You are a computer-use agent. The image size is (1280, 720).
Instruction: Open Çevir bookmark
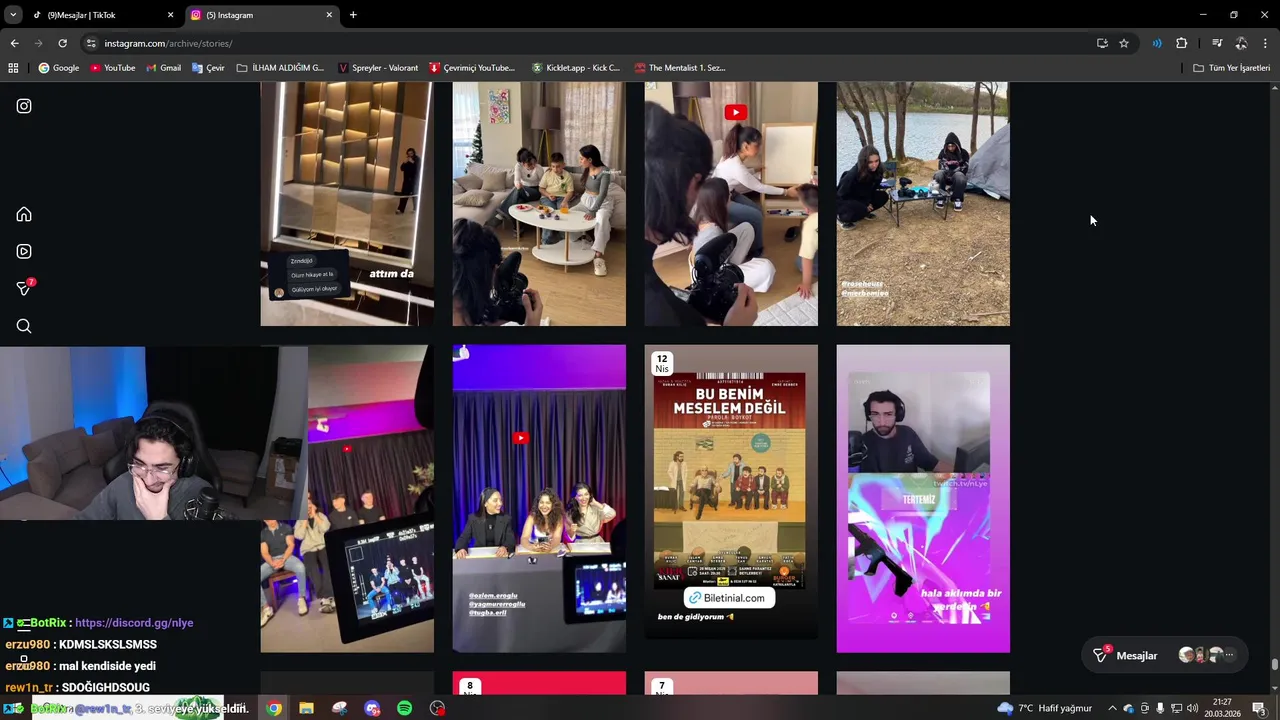point(209,68)
